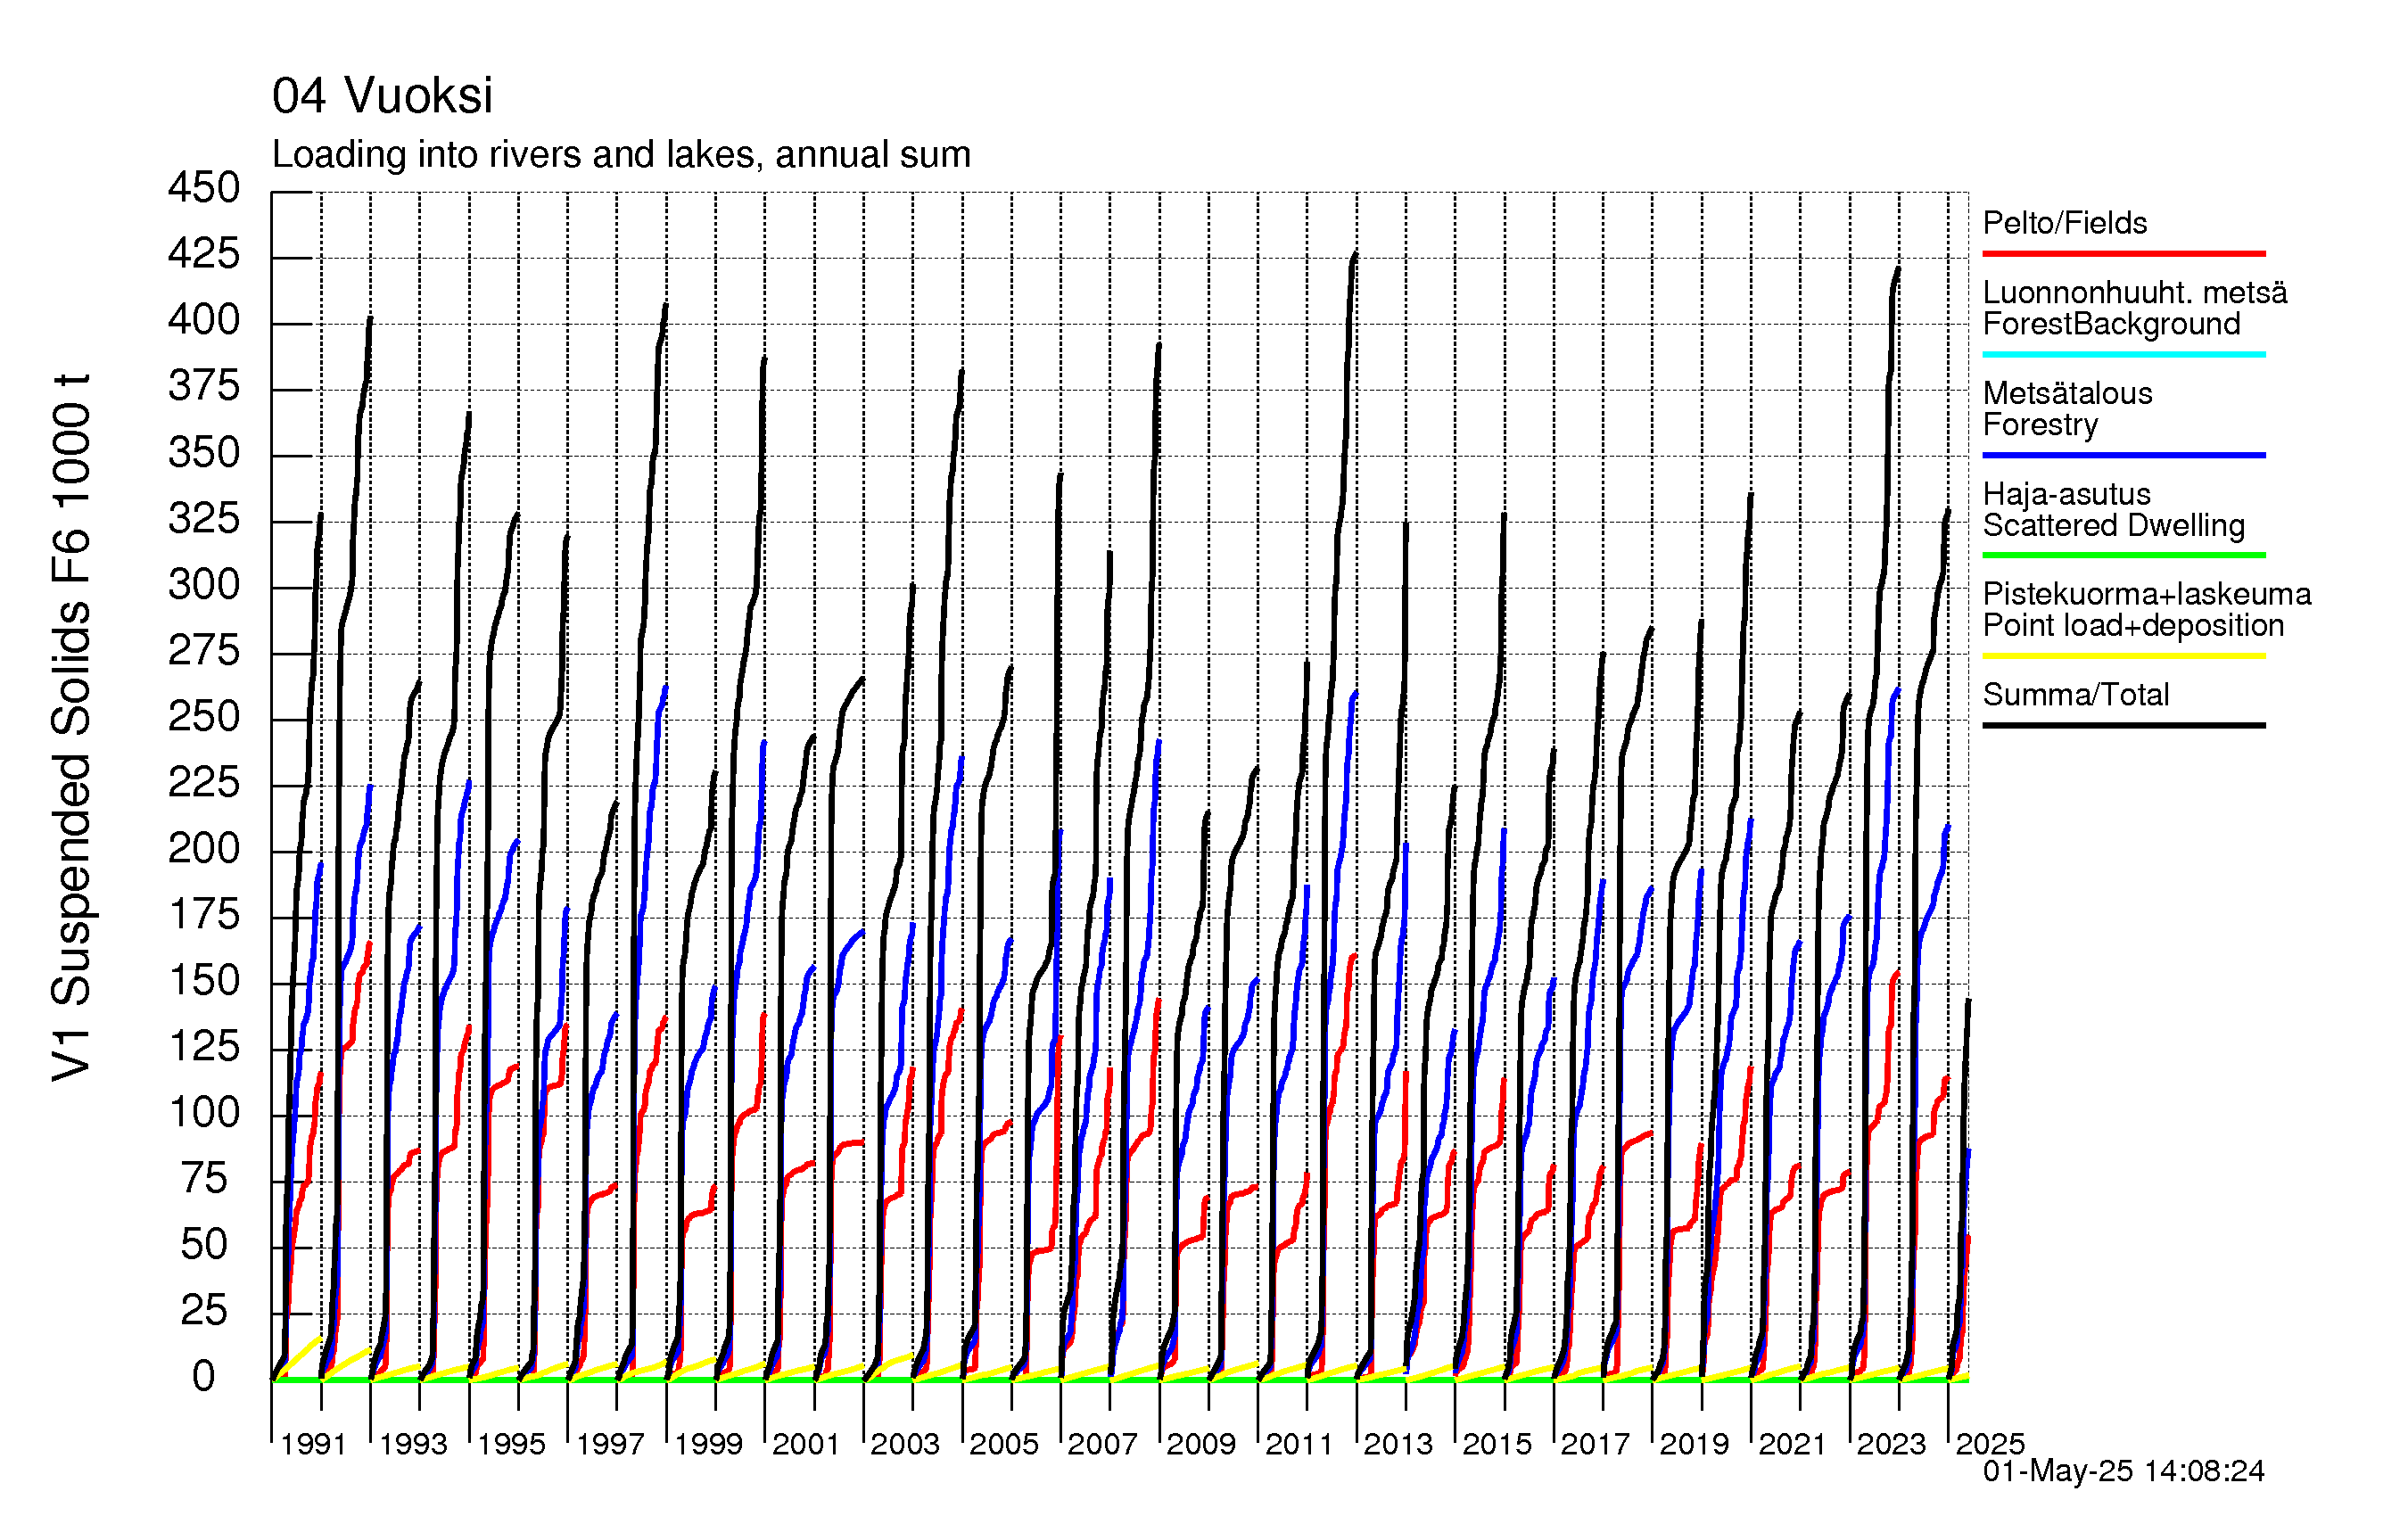Click the black Summa/Total legend line

coord(2124,725)
